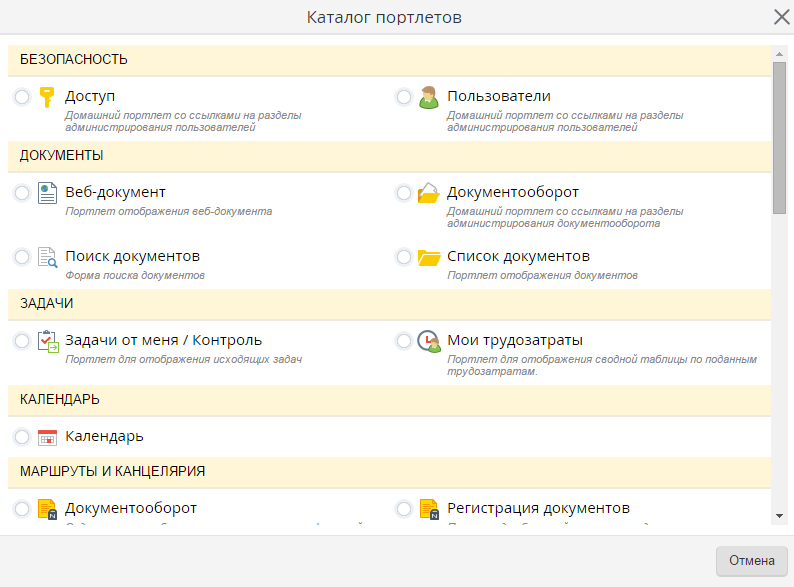Click the magnifier icon for Поиск документов
The image size is (794, 587).
pyautogui.click(x=47, y=257)
